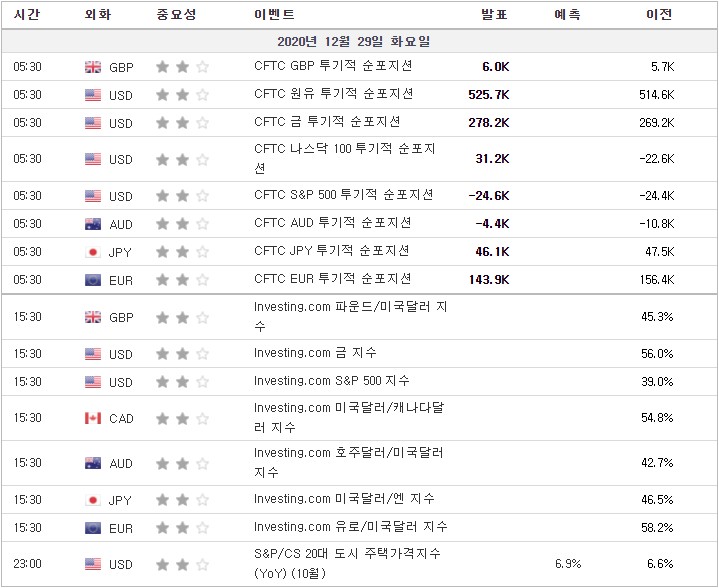Click the -22.6K previous value
This screenshot has width=719, height=588.
(x=657, y=159)
